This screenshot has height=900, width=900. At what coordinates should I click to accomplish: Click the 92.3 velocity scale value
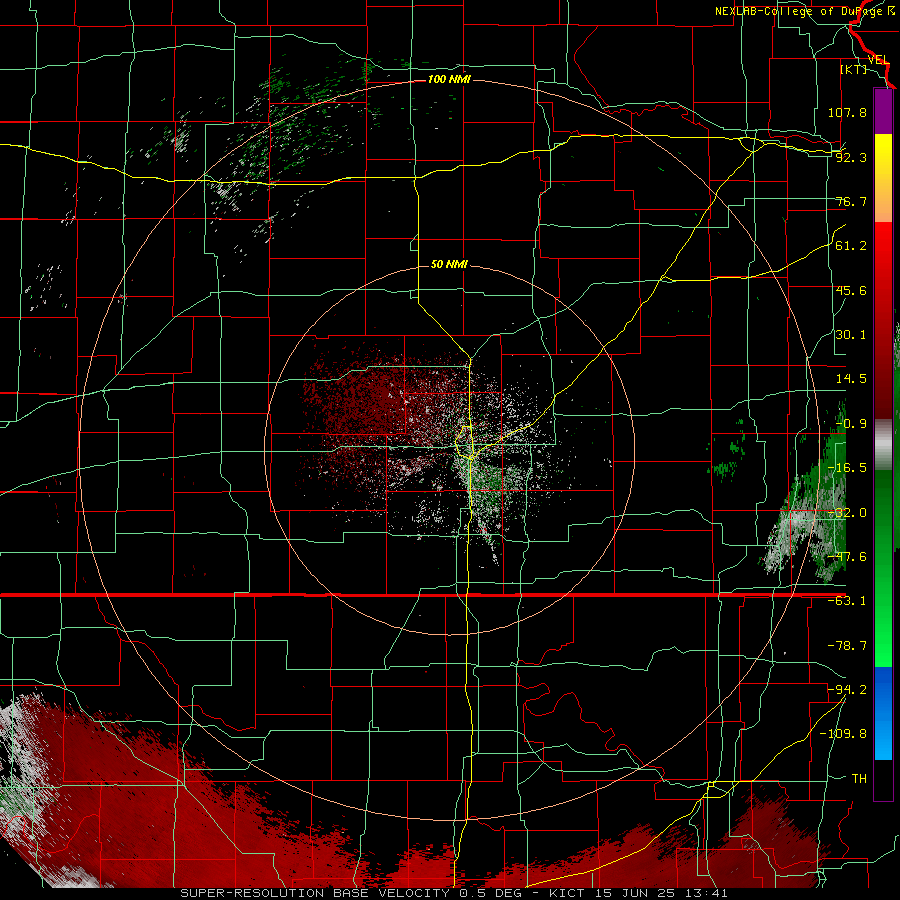point(851,157)
